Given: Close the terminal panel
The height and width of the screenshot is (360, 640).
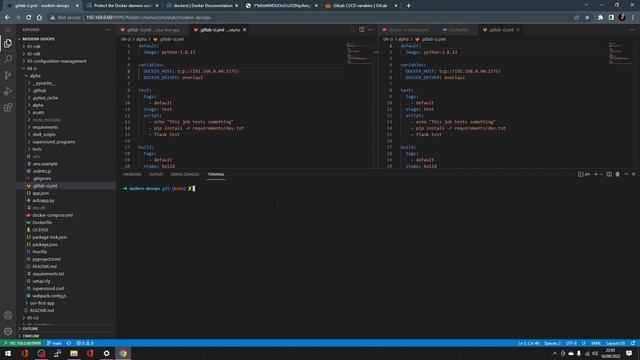Looking at the screenshot, I should (633, 174).
